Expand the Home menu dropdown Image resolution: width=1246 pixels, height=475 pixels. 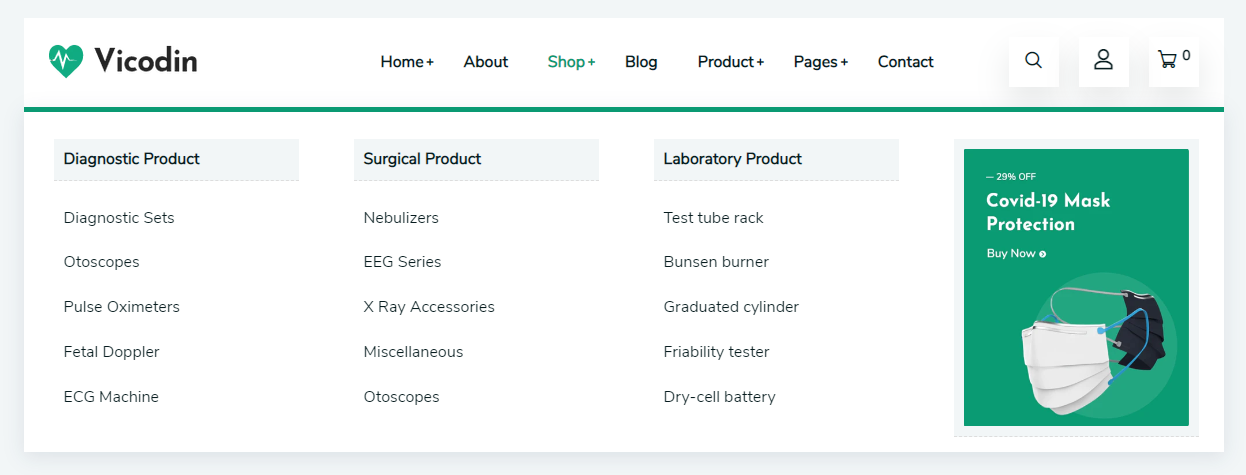(x=407, y=62)
